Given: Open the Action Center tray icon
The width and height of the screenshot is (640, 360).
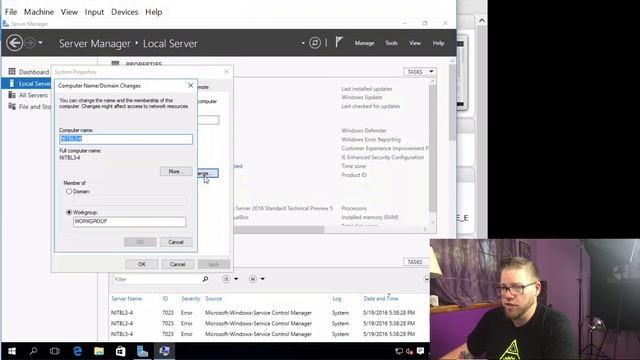Looking at the screenshot, I should click(420, 351).
